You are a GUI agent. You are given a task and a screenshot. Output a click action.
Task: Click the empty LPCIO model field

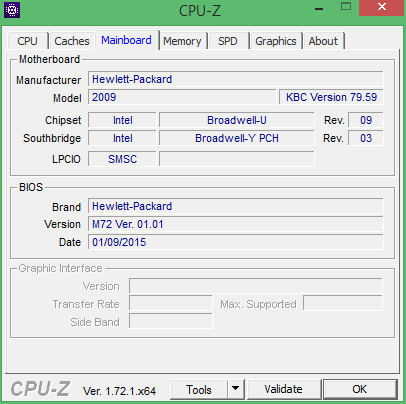coord(237,159)
